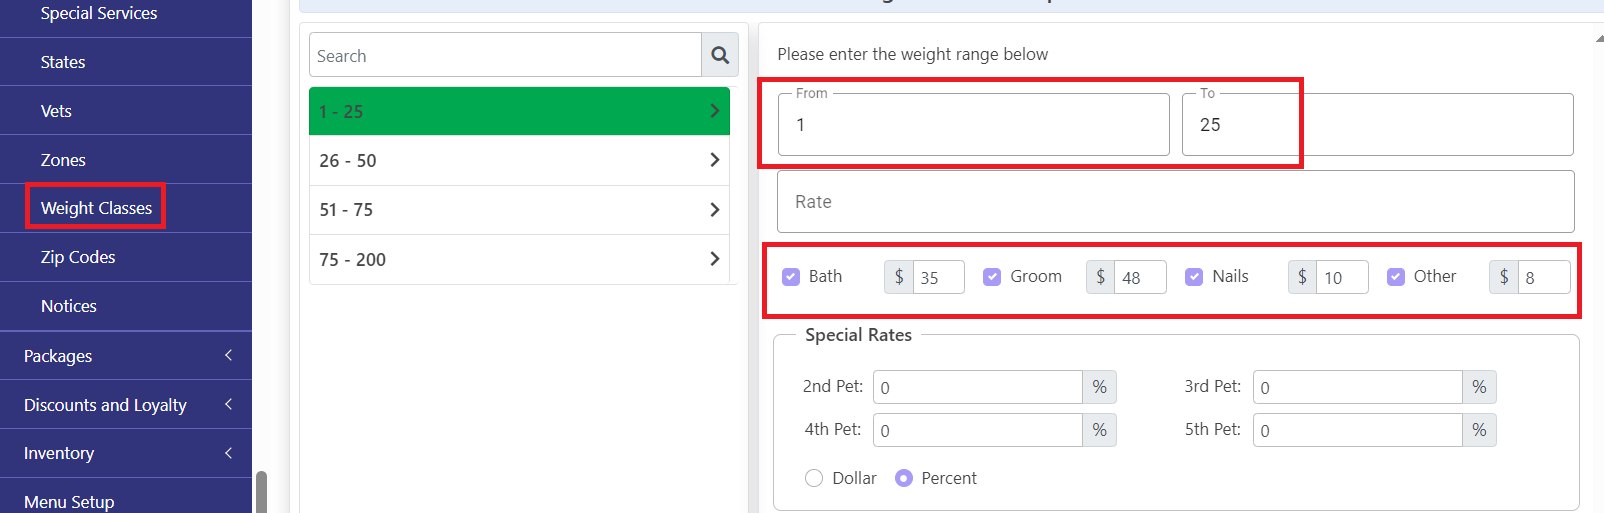Viewport: 1604px width, 513px height.
Task: Toggle the Groom checkbox
Action: coord(992,277)
